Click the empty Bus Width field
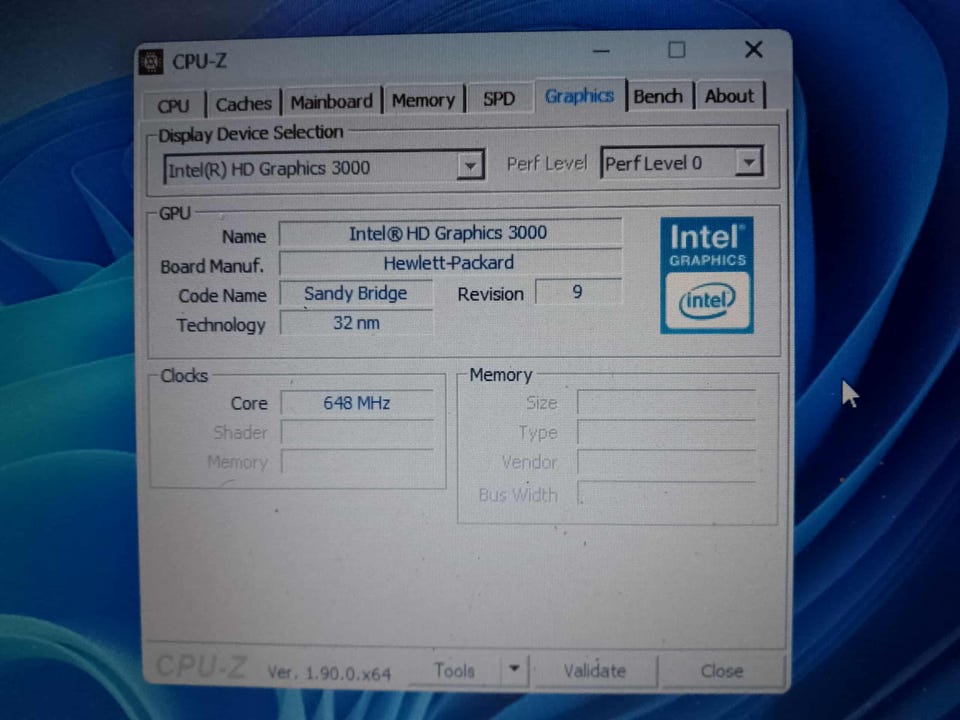Image resolution: width=960 pixels, height=720 pixels. (667, 493)
